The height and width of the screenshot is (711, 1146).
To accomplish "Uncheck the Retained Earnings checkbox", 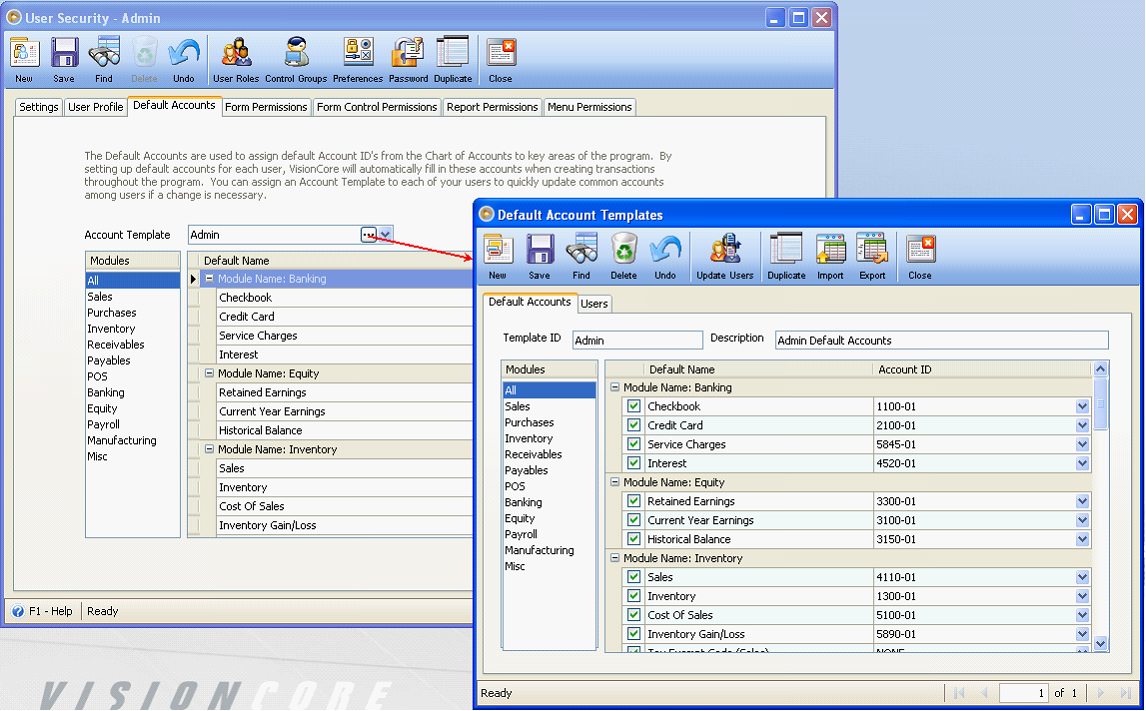I will point(634,501).
